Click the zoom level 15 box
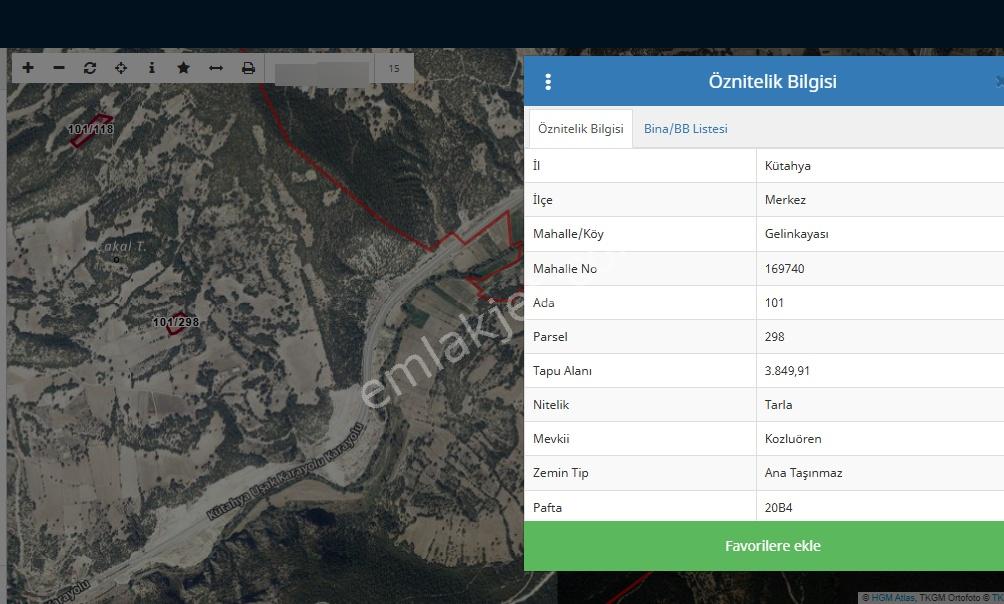 pos(394,69)
